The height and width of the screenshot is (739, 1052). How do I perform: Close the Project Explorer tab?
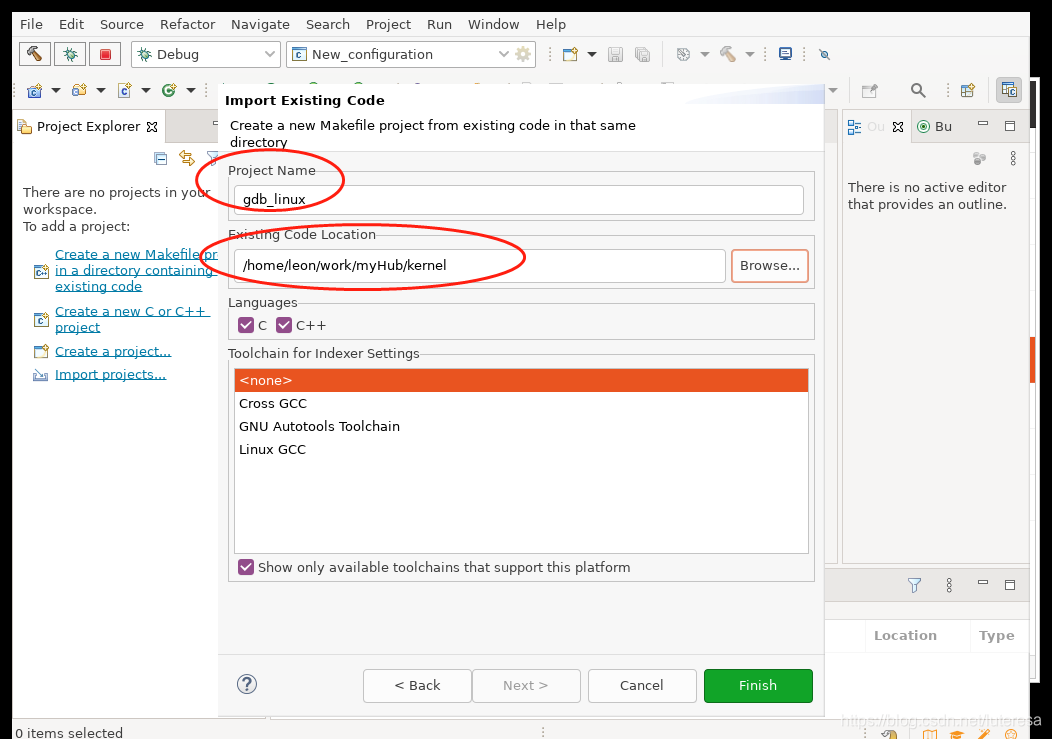click(152, 126)
